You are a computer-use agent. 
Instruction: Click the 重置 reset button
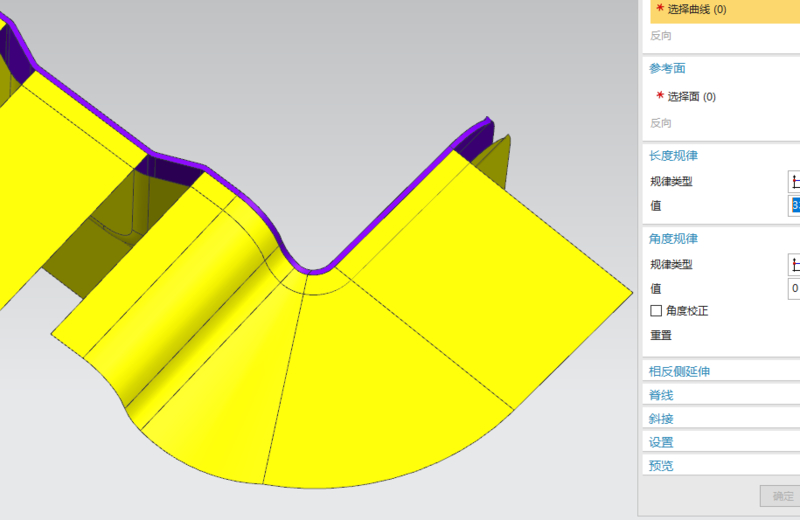click(661, 335)
